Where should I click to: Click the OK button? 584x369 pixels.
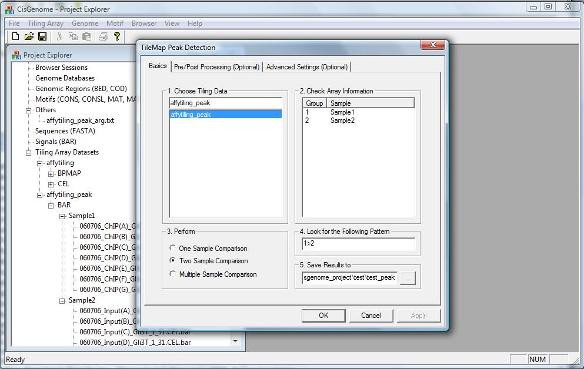tap(323, 315)
